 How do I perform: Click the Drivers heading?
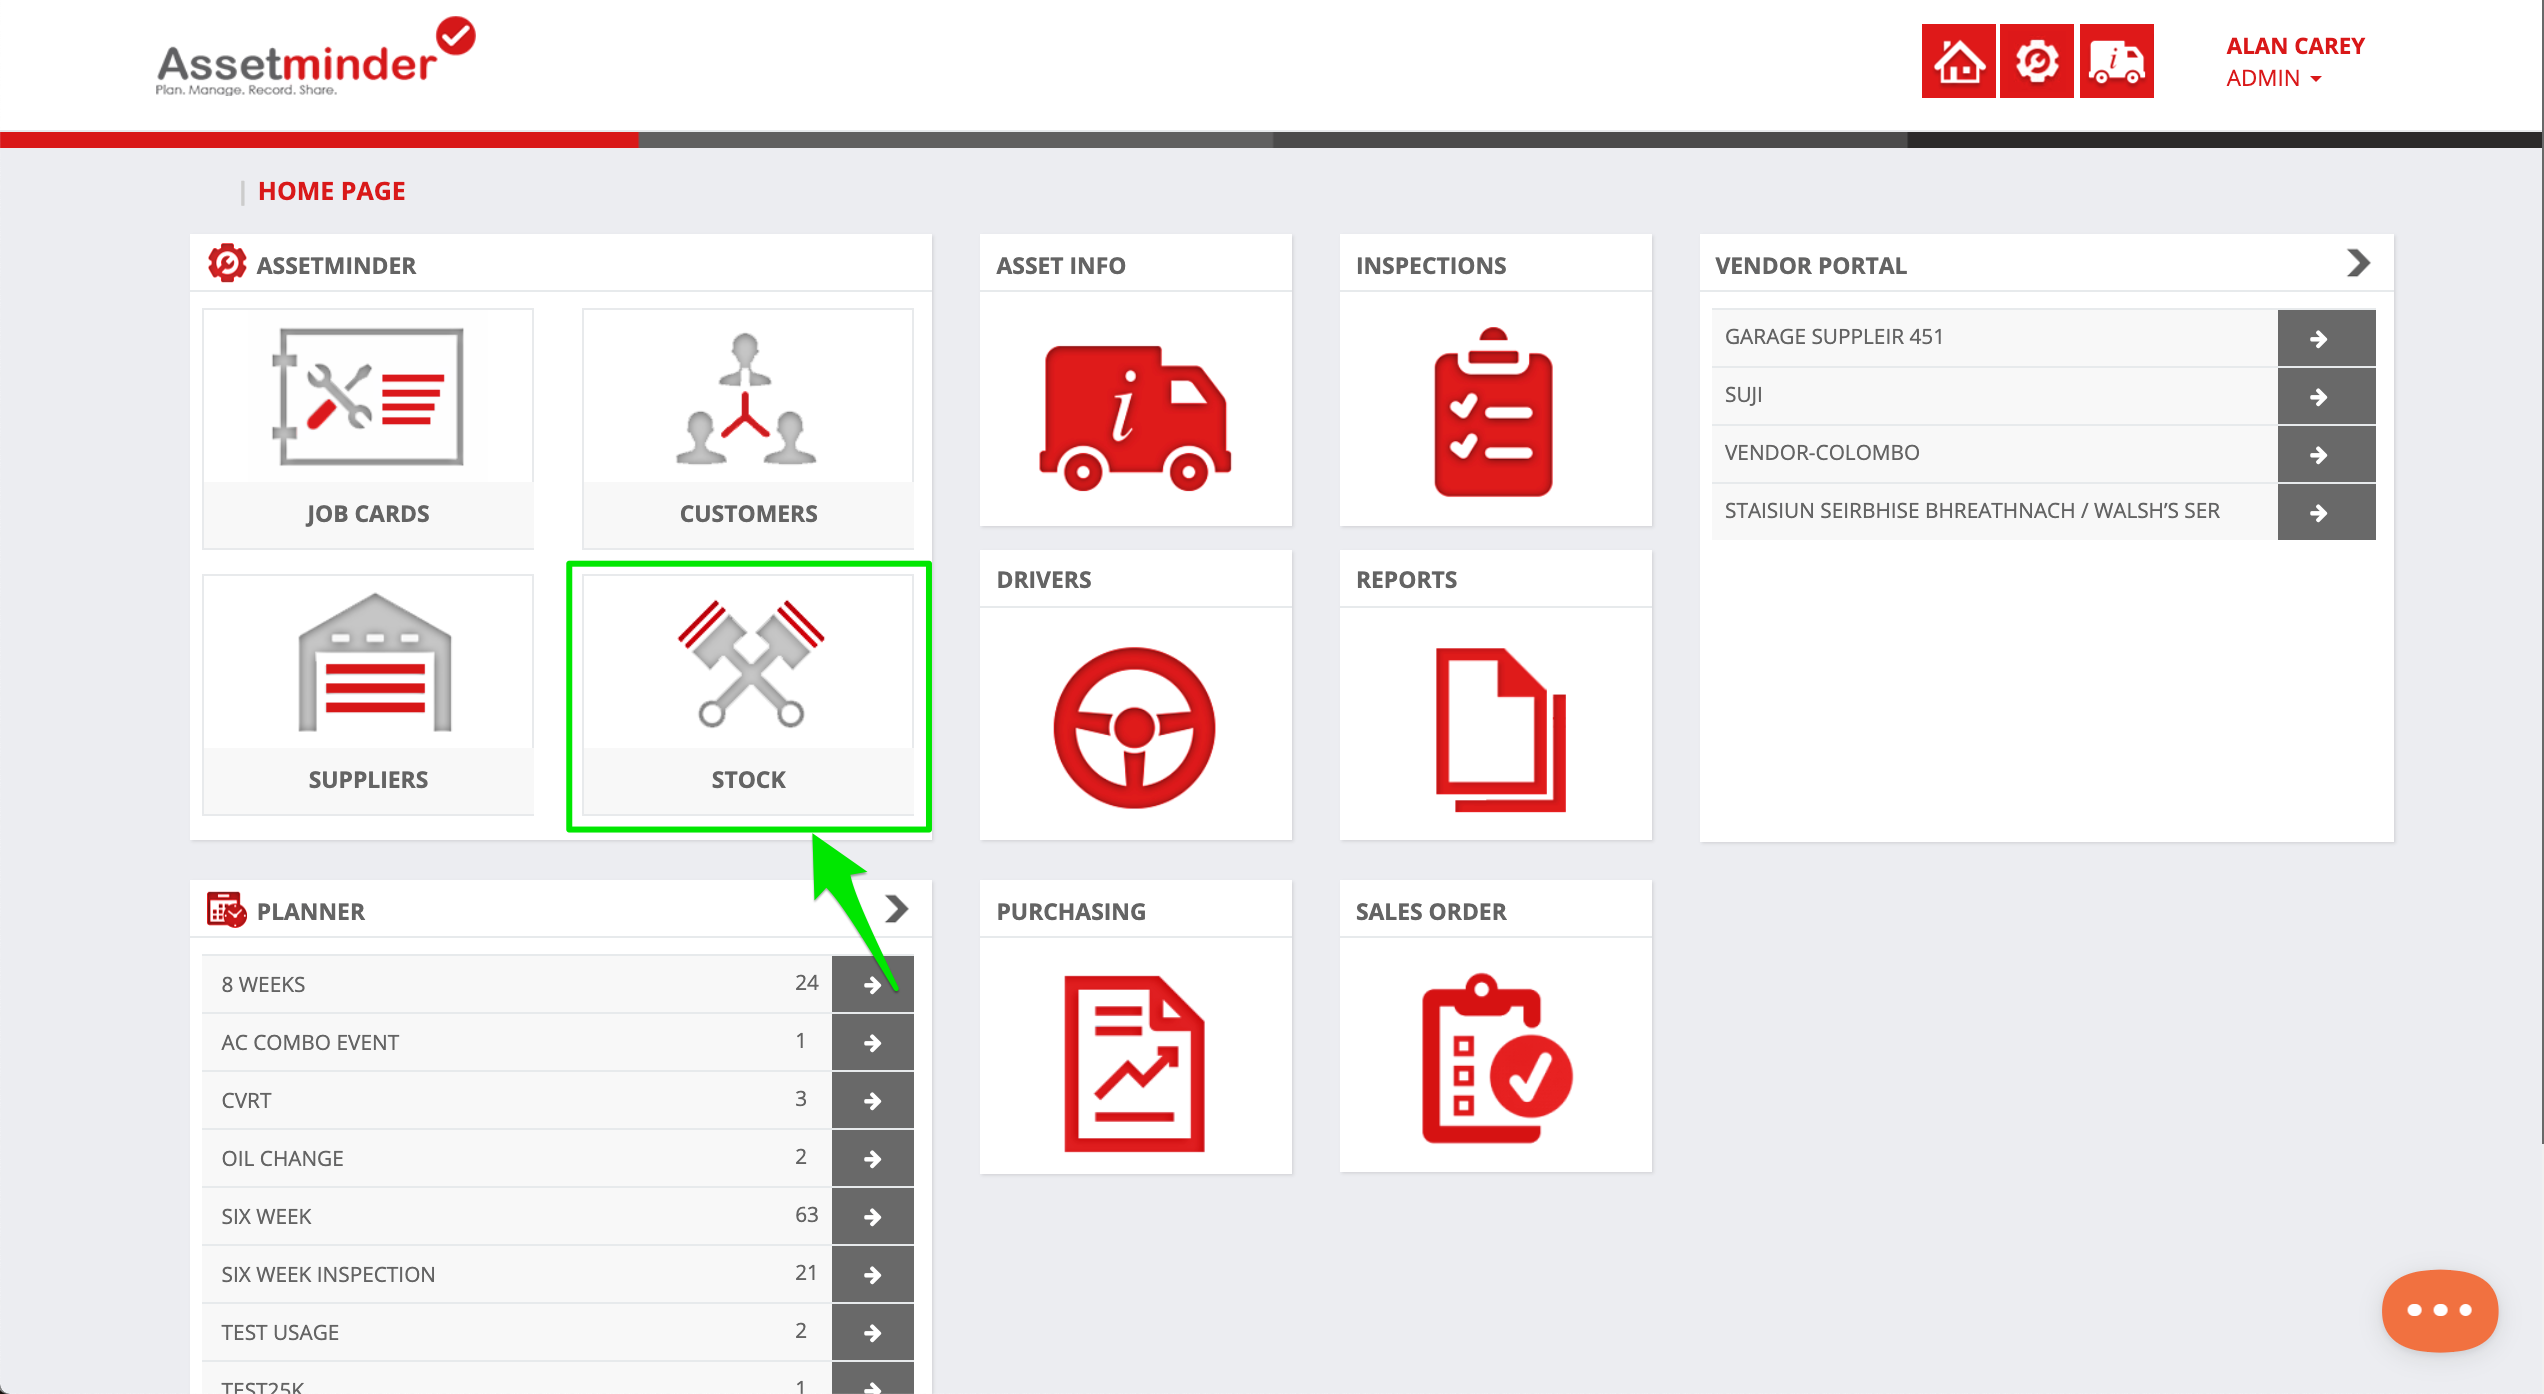pos(1044,579)
